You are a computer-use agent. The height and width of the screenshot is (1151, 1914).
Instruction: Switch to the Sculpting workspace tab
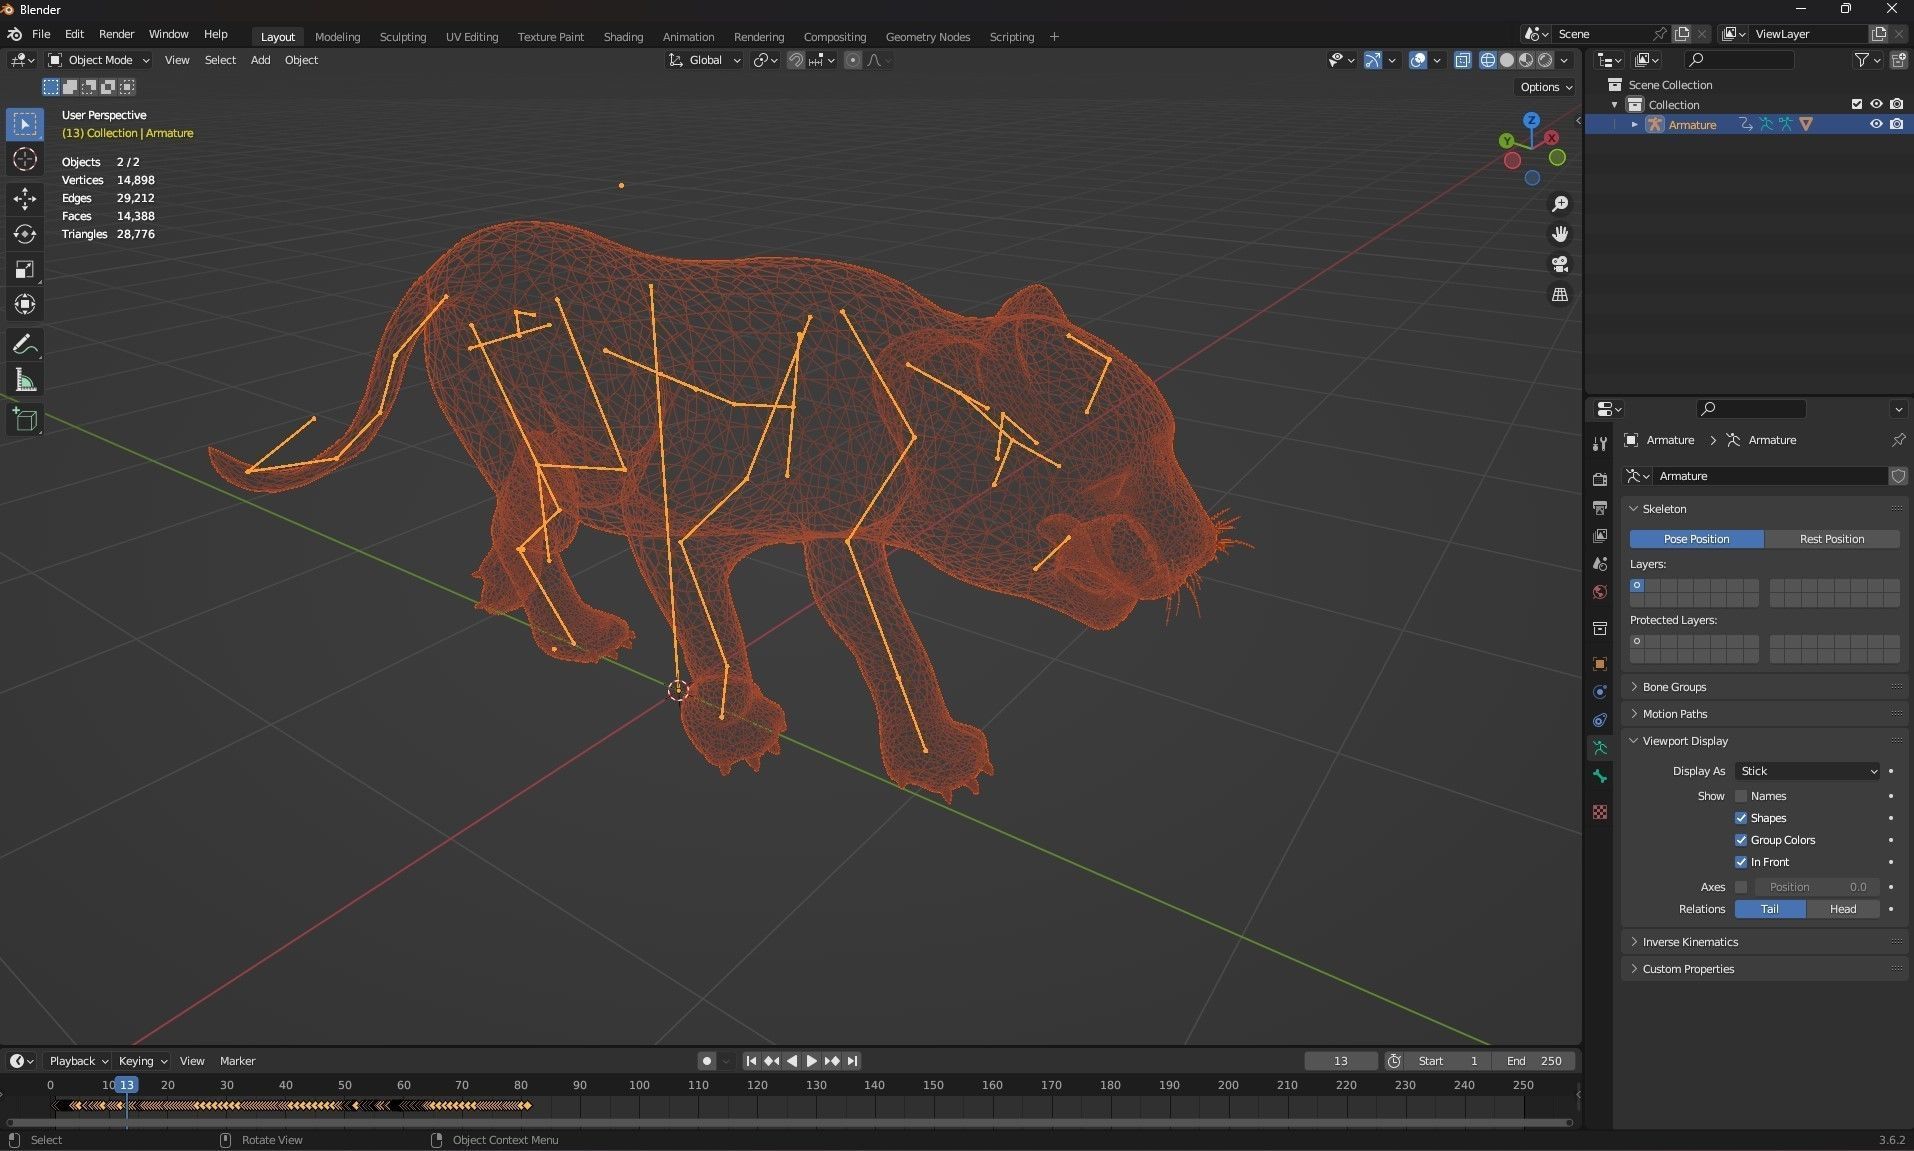(403, 37)
